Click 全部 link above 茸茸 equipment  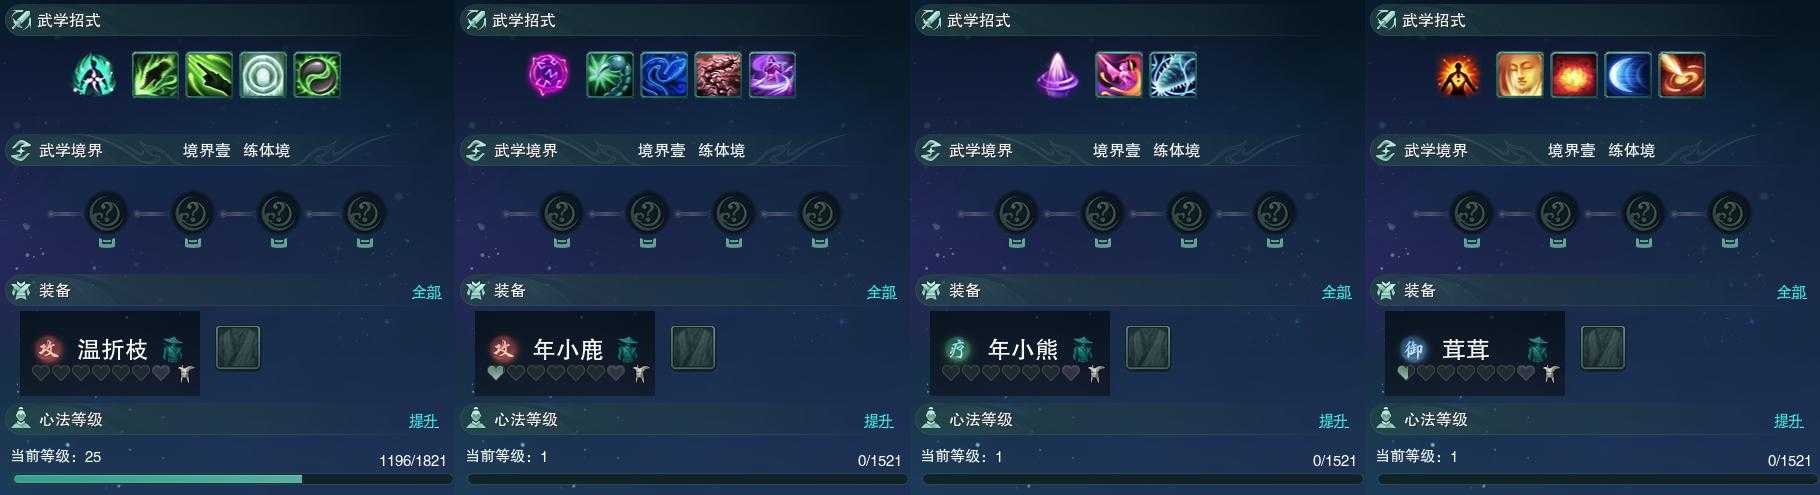click(x=1792, y=292)
